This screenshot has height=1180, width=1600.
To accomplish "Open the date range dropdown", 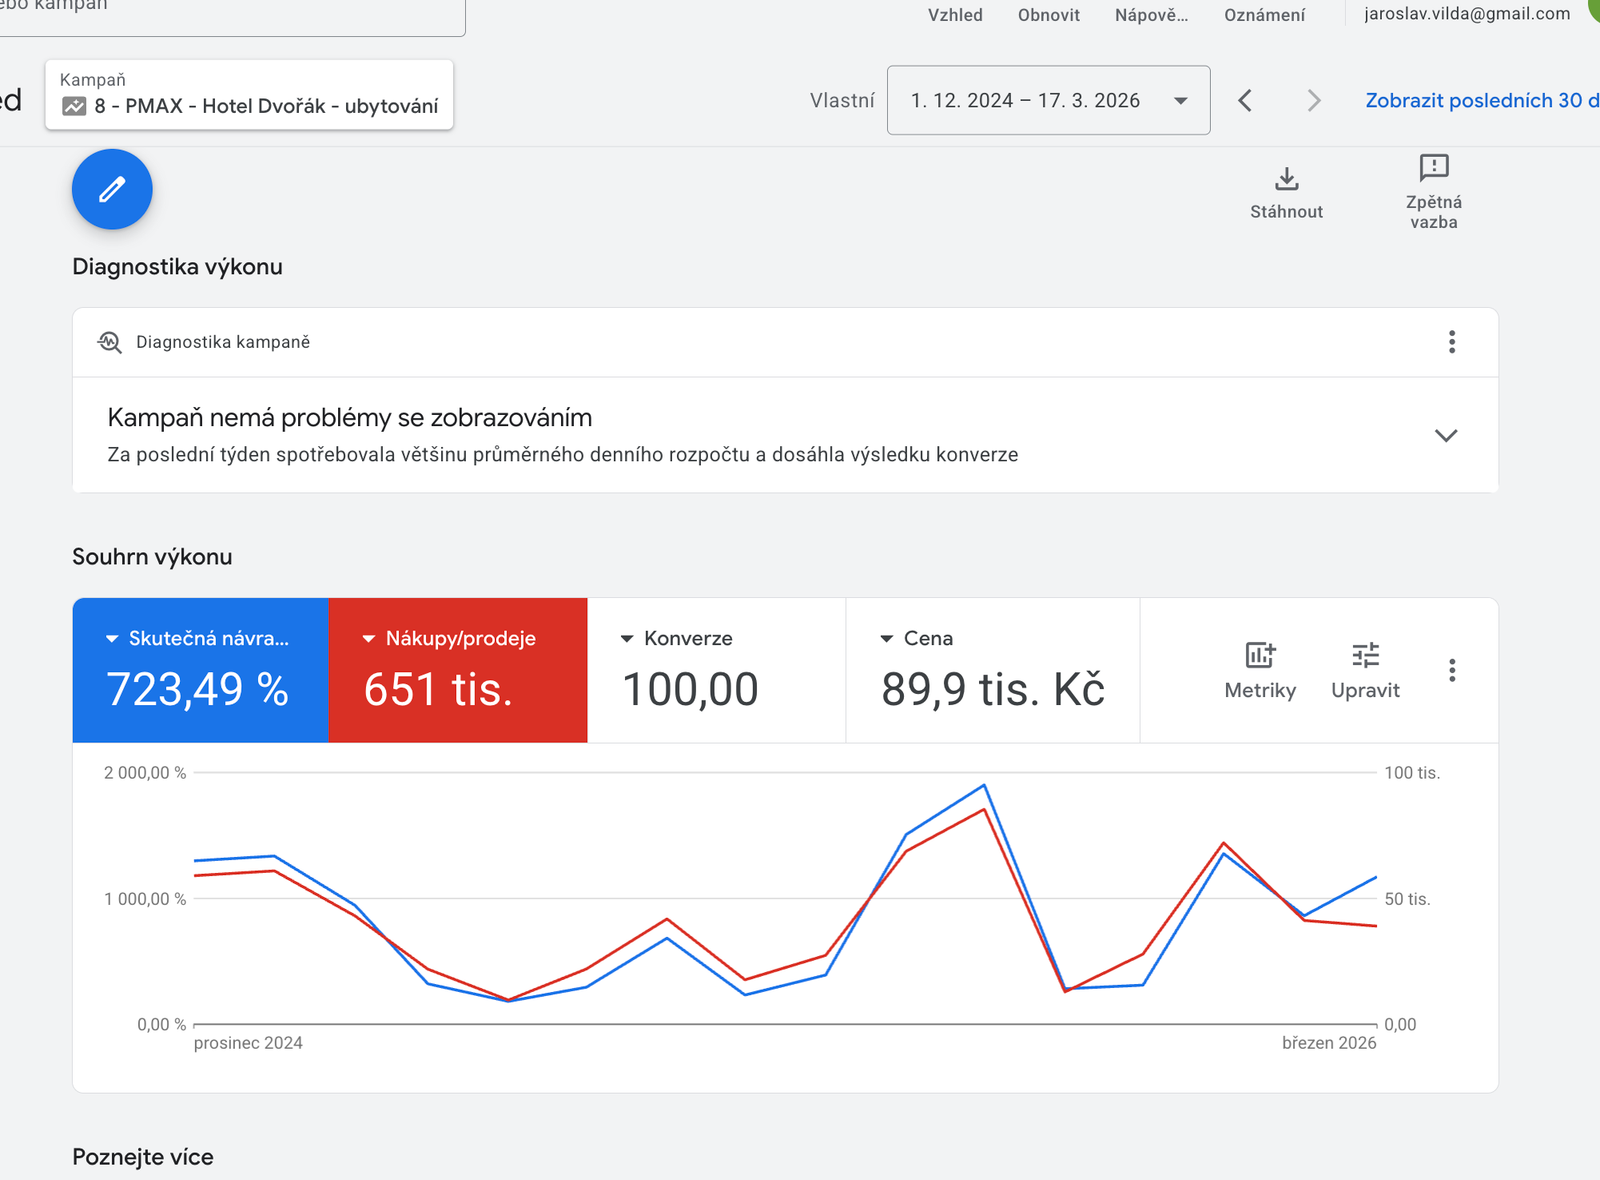I will click(1048, 100).
